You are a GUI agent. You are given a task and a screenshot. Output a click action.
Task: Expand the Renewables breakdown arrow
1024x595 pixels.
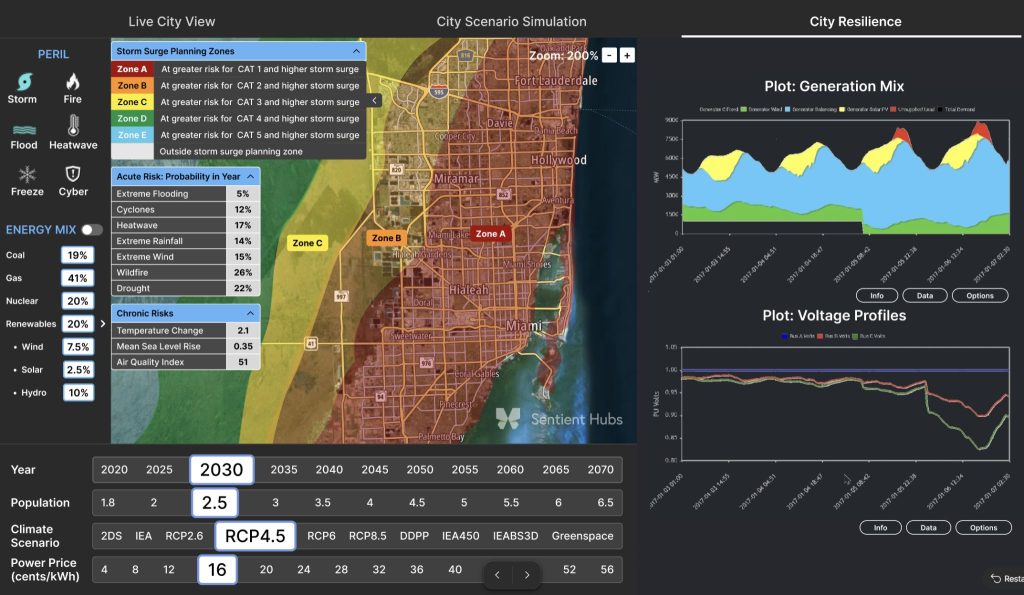coord(103,323)
